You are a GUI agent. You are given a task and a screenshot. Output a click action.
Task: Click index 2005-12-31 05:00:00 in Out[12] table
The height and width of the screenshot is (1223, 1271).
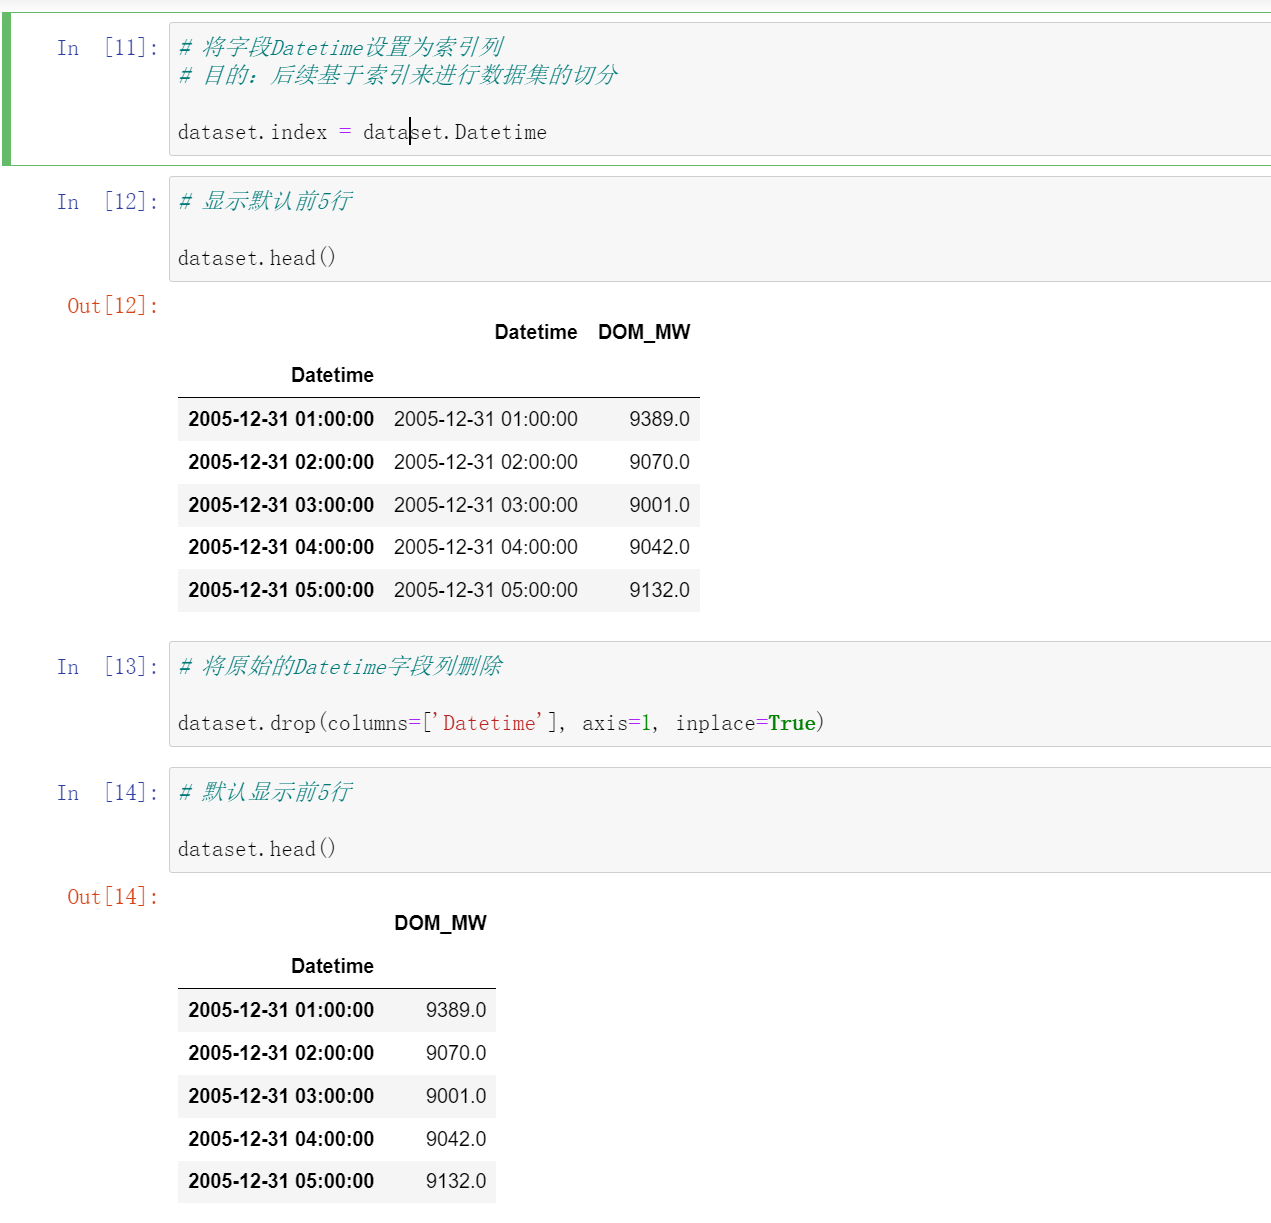281,590
